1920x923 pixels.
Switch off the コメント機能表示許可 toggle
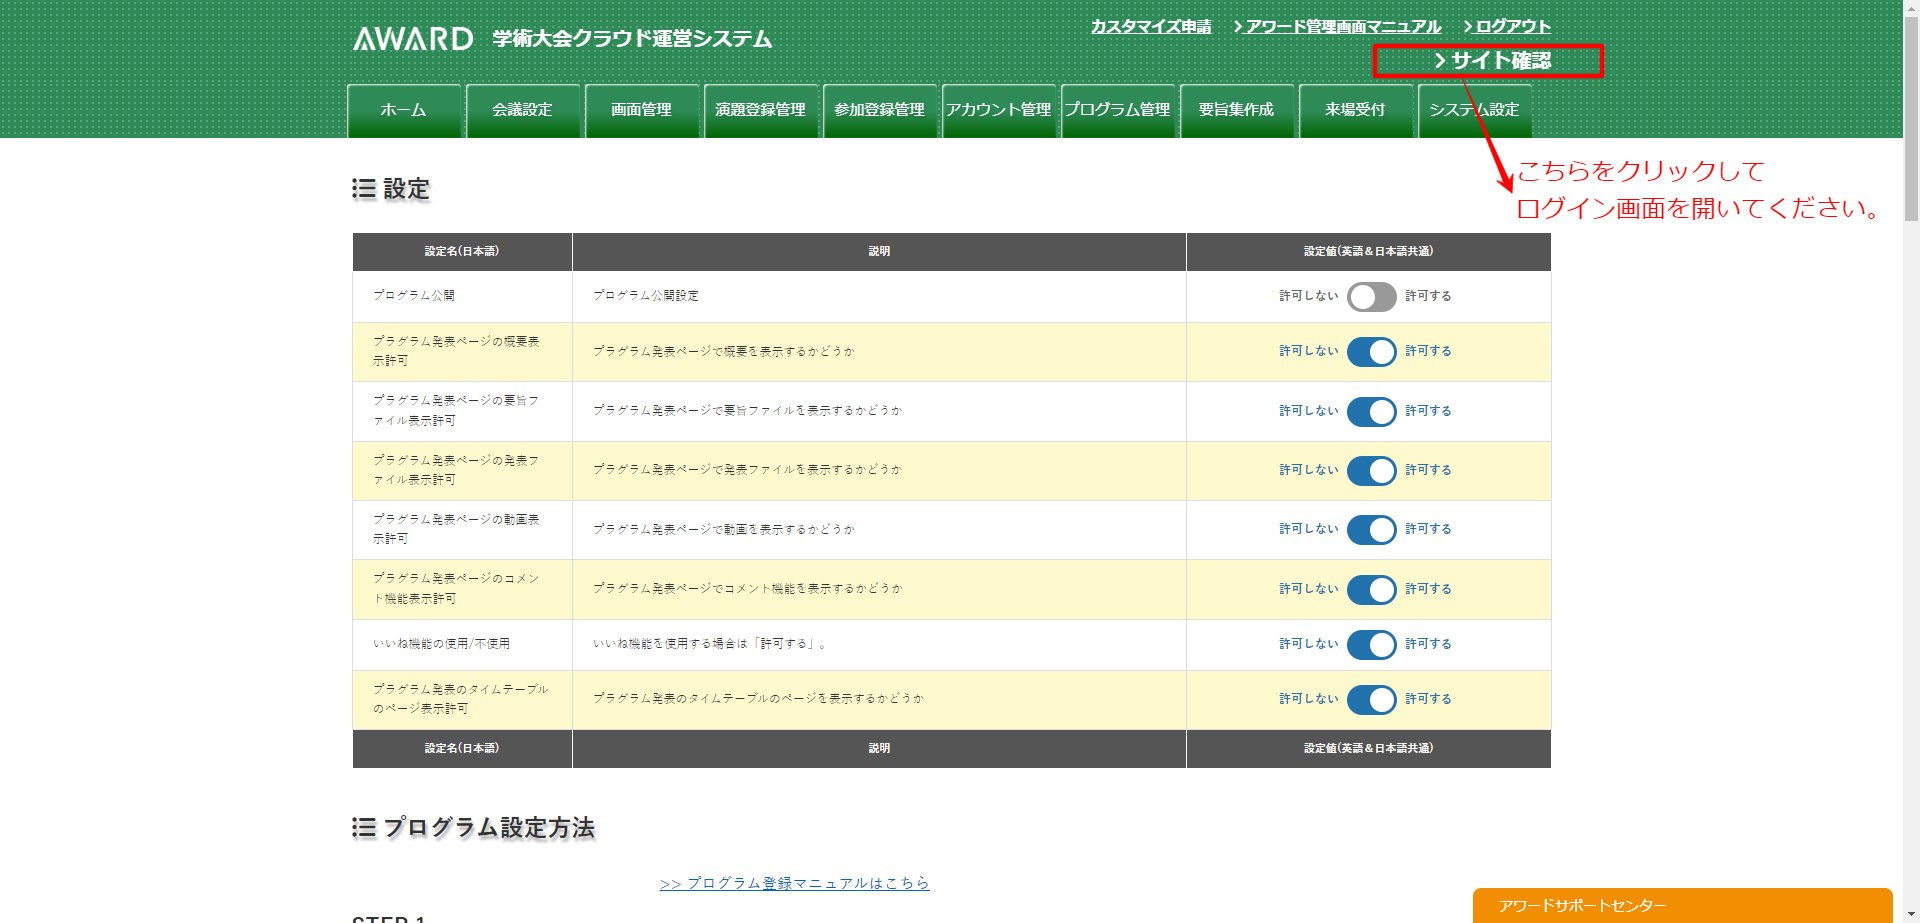(x=1371, y=590)
